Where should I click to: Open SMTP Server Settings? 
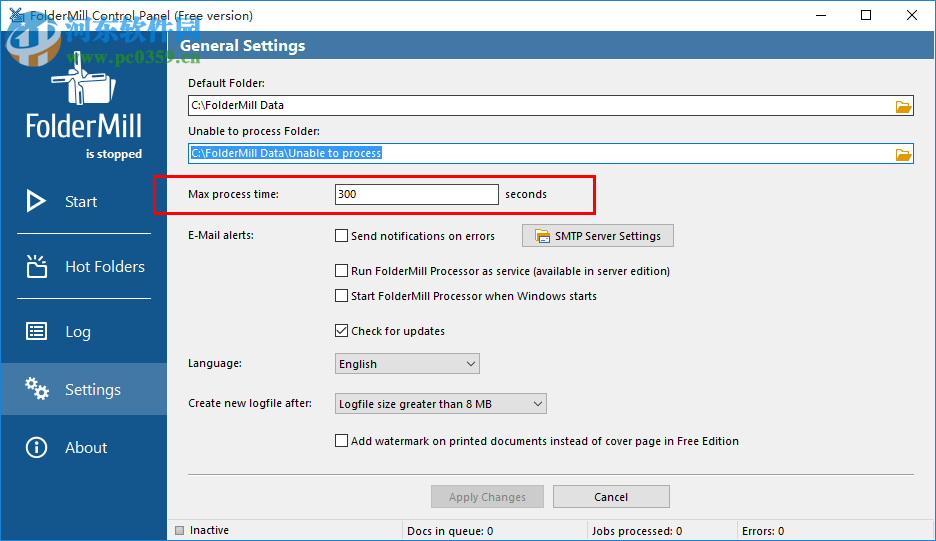coord(598,236)
